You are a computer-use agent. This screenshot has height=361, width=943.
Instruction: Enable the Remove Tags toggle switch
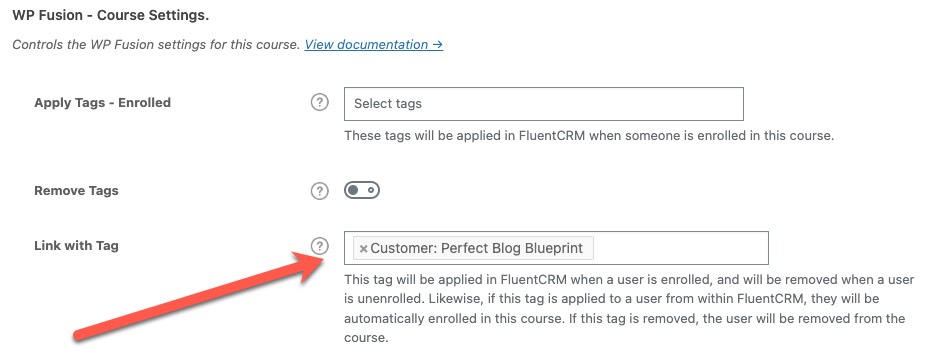[361, 191]
